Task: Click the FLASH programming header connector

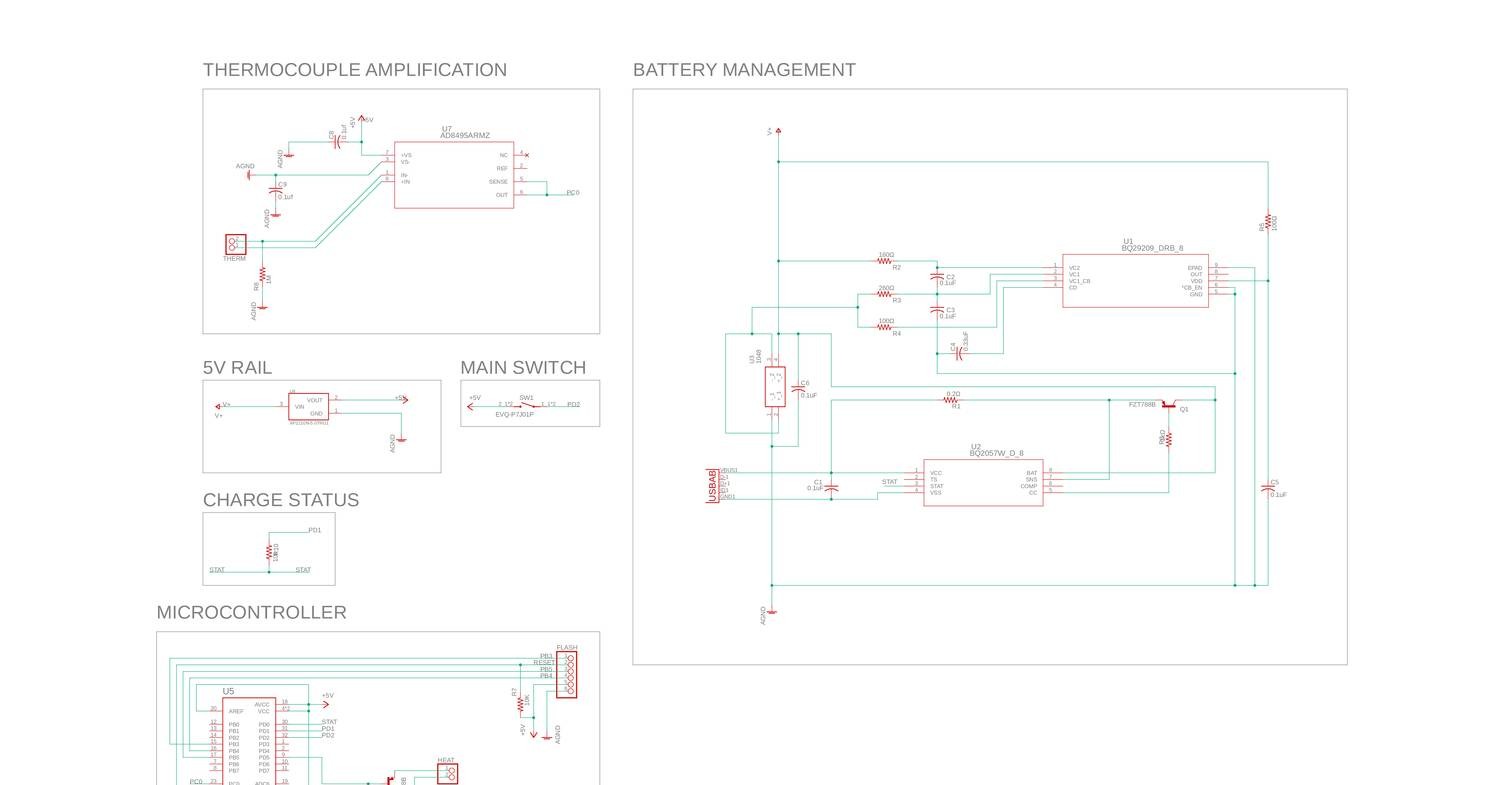Action: point(566,675)
